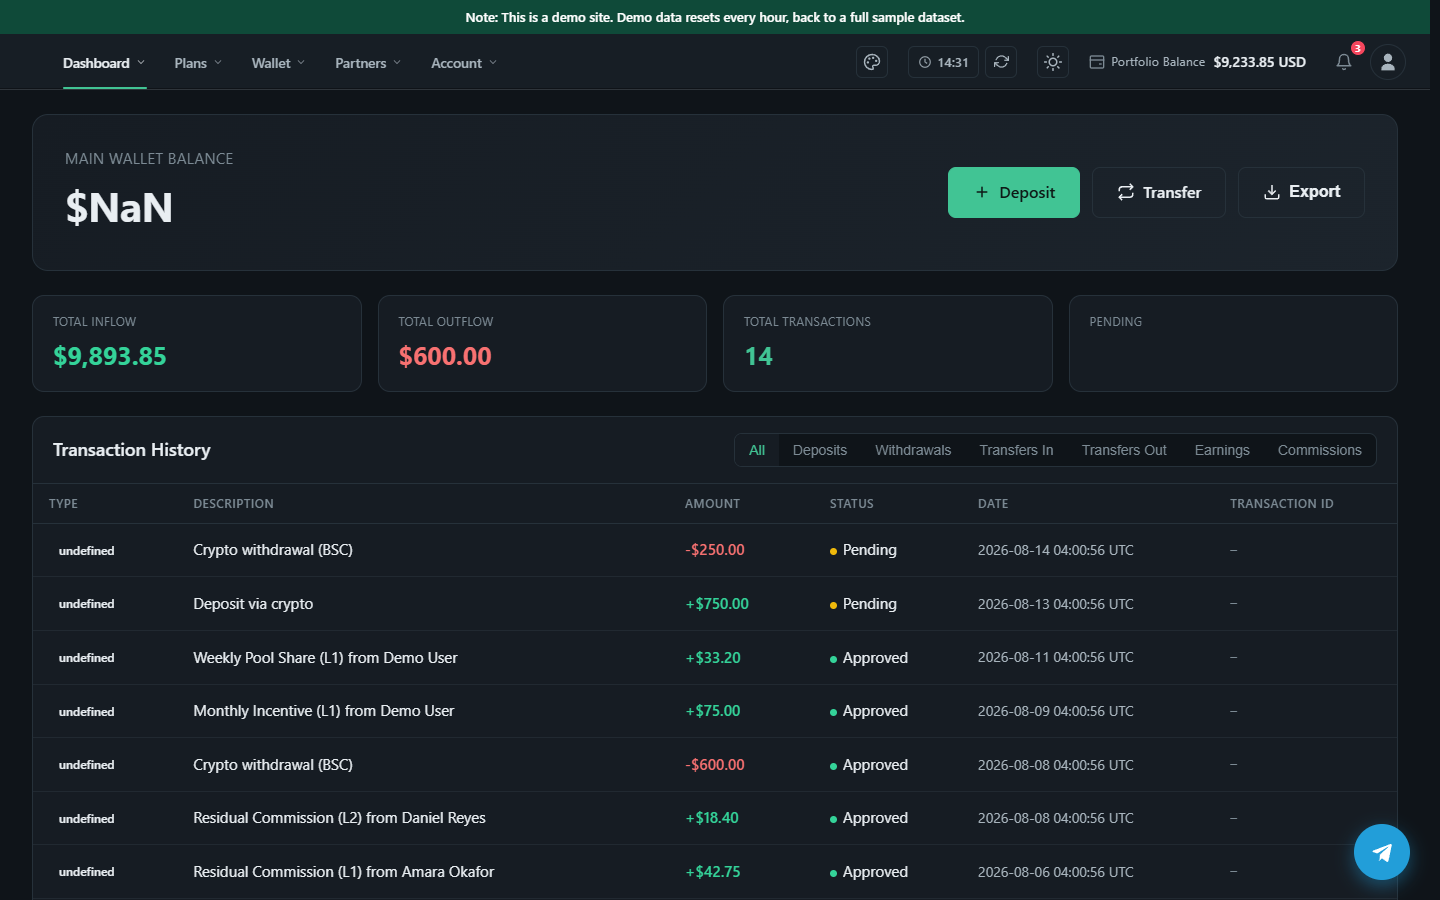Click the -$600.00 amount
This screenshot has height=900, width=1440.
tap(715, 765)
